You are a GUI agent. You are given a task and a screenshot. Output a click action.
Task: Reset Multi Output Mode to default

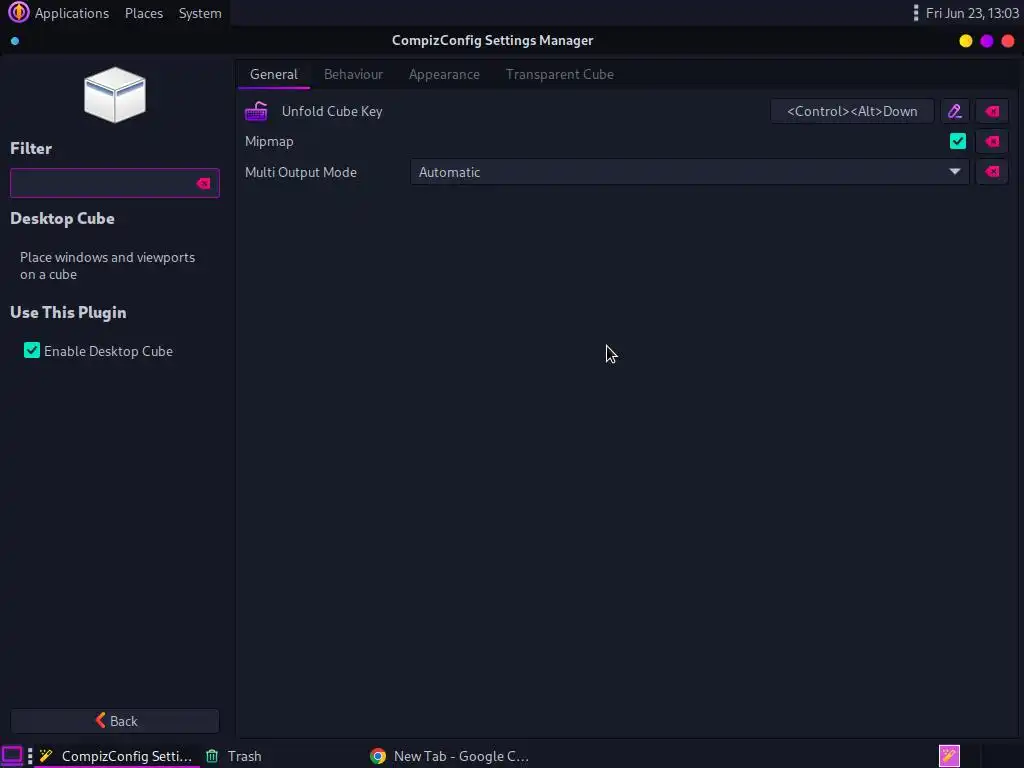992,172
